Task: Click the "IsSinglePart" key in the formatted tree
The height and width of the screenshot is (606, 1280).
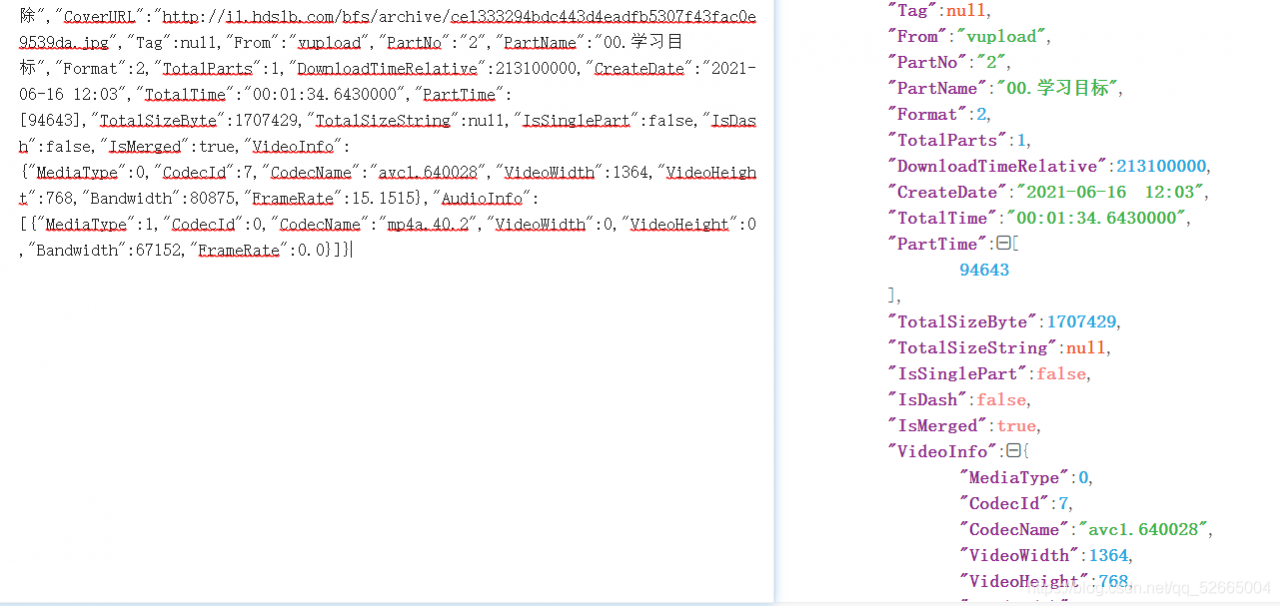Action: click(x=957, y=374)
